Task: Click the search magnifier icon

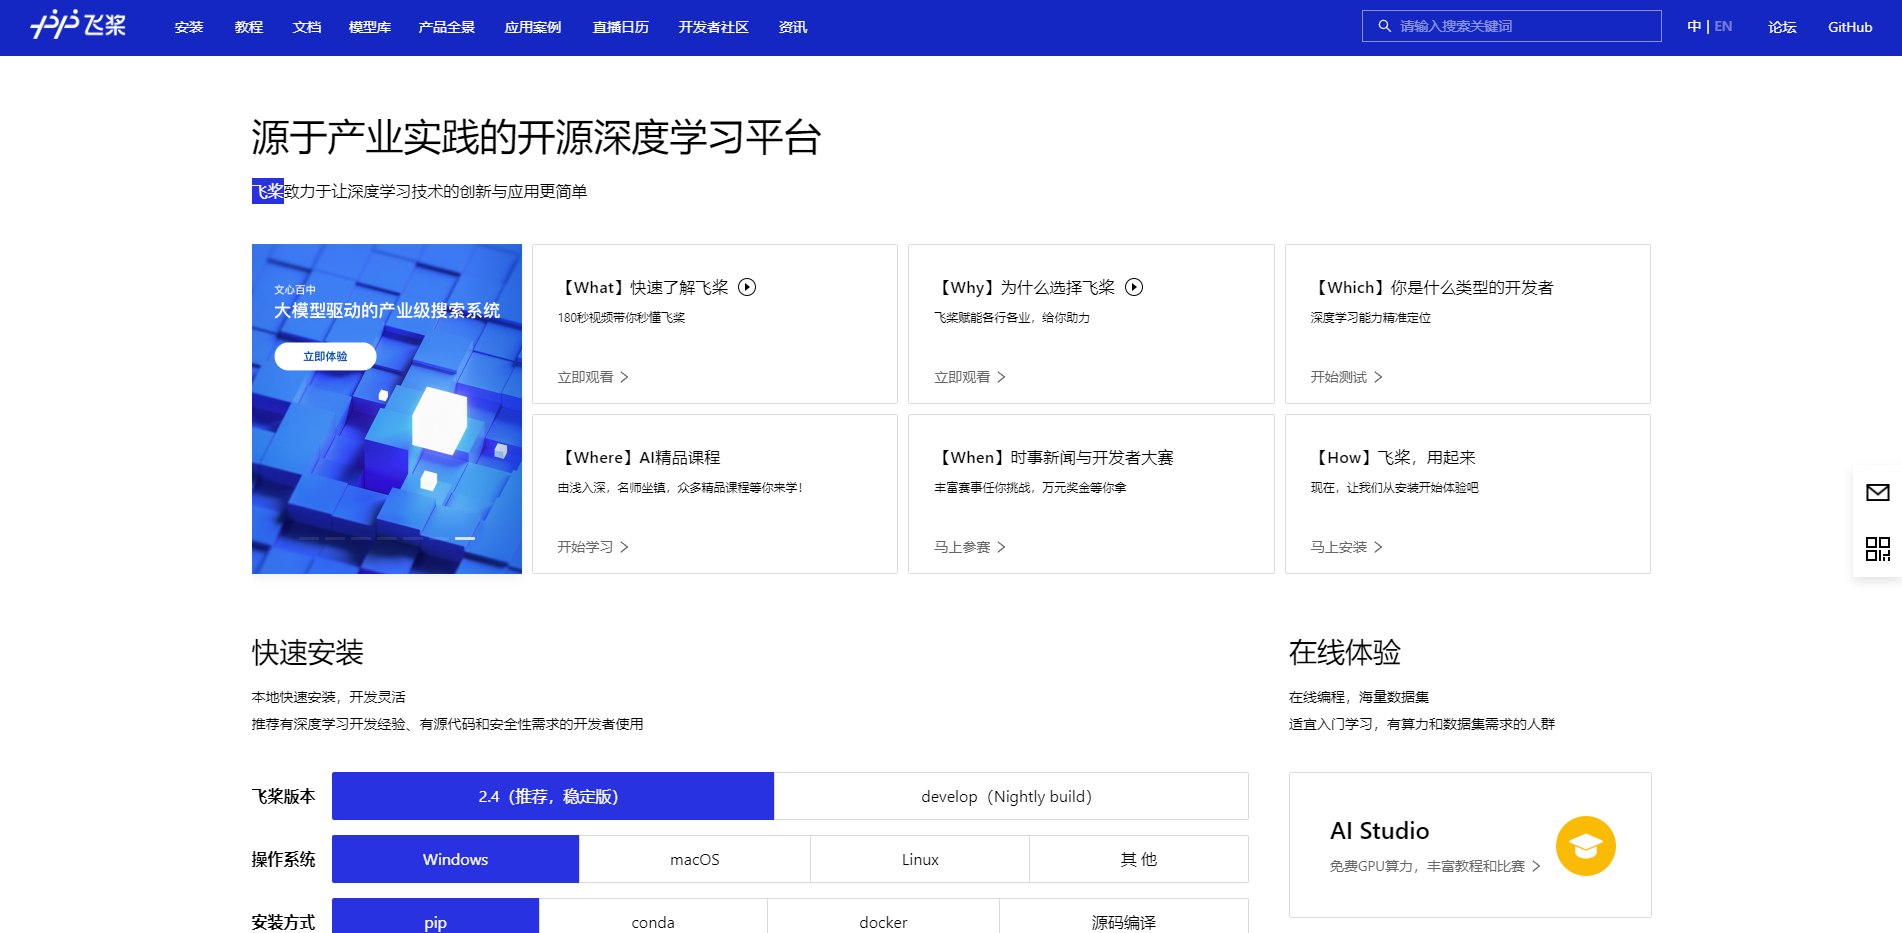Action: [1384, 26]
